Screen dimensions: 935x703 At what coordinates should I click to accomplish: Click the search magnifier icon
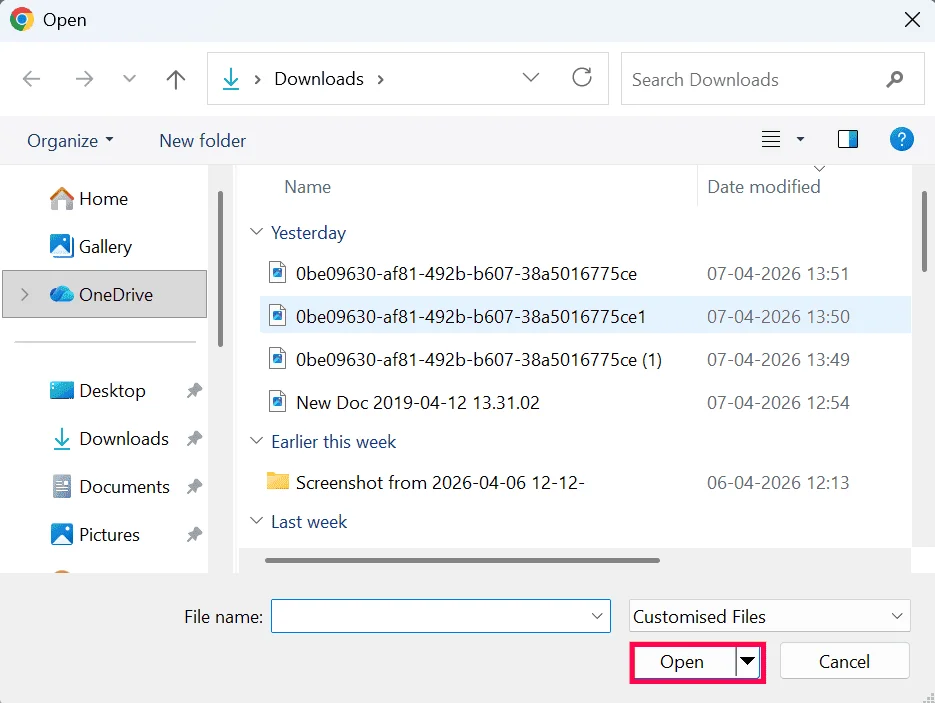[x=894, y=79]
